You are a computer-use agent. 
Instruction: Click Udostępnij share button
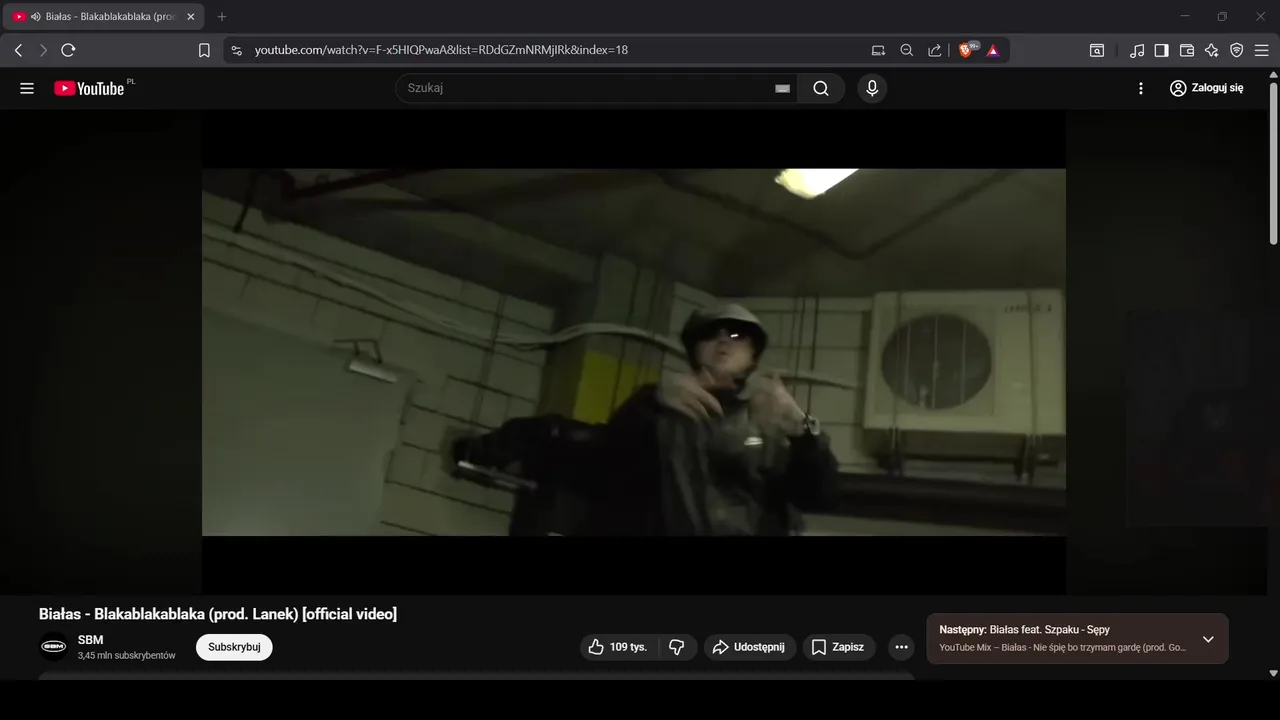tap(750, 647)
